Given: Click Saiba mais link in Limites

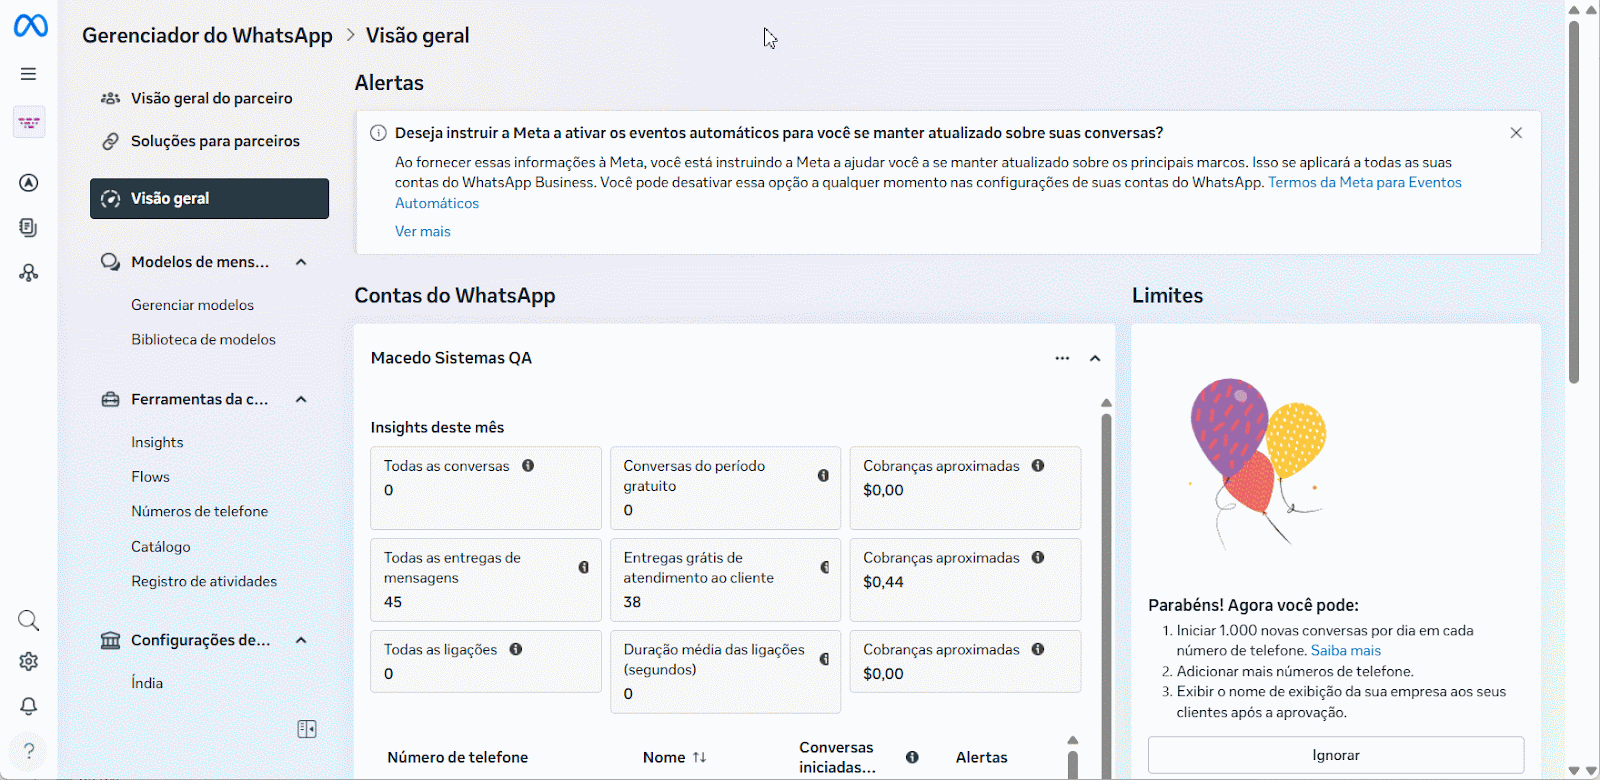Looking at the screenshot, I should click(1345, 651).
